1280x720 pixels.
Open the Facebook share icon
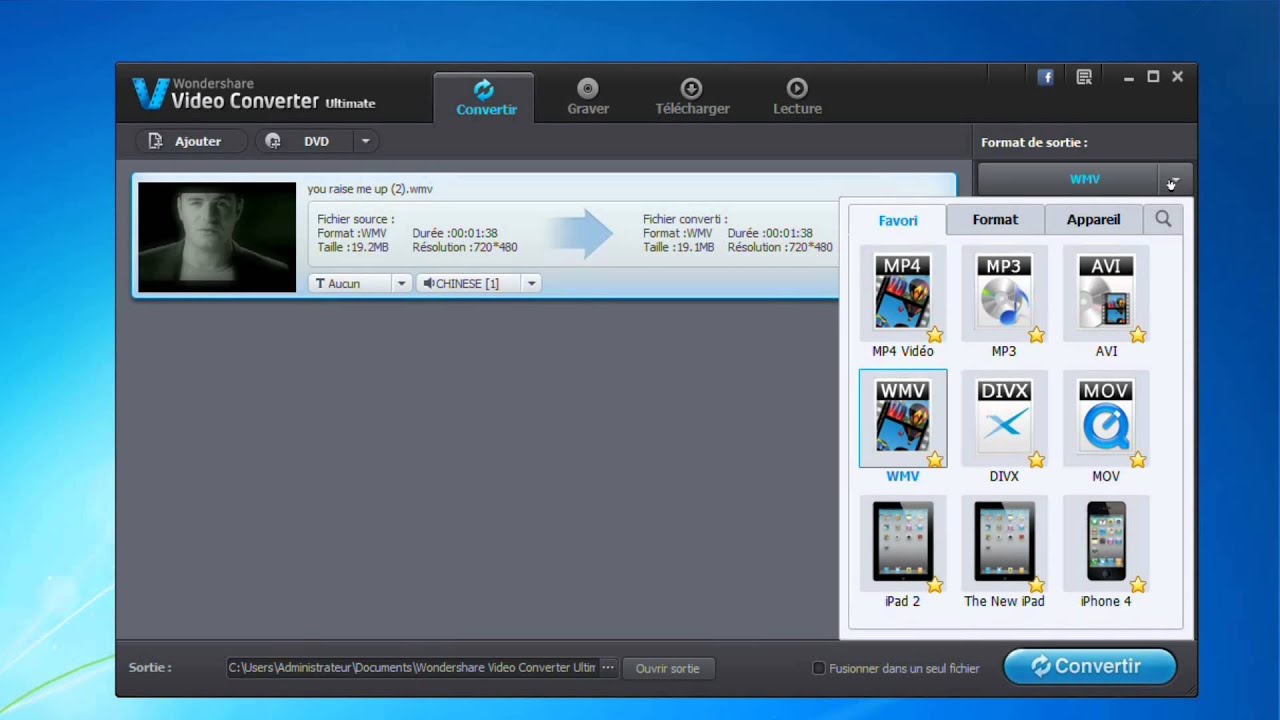point(1045,77)
